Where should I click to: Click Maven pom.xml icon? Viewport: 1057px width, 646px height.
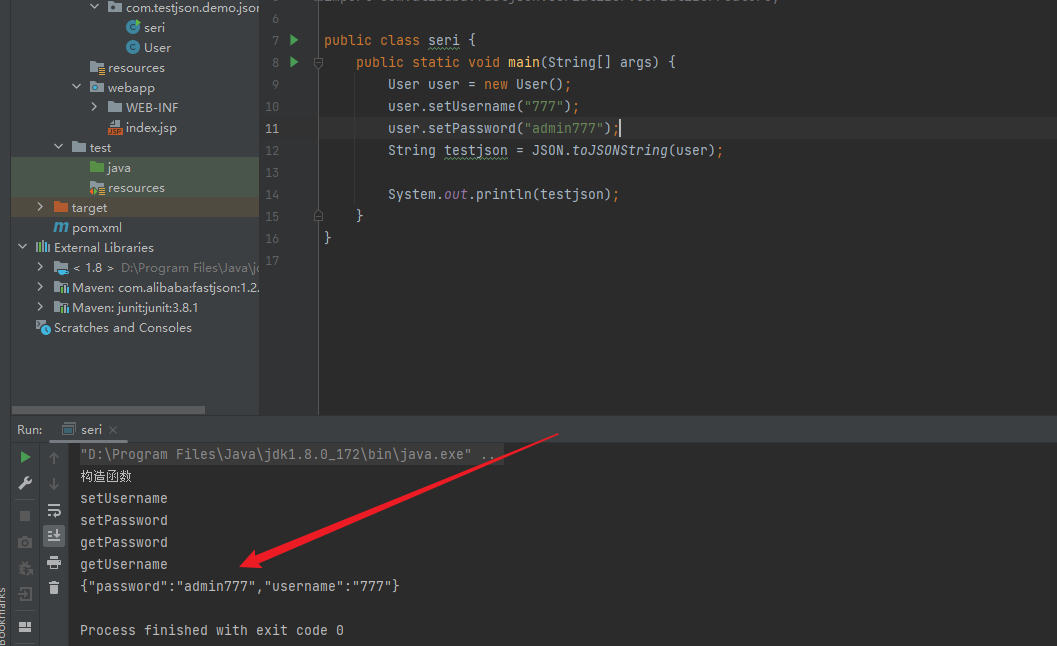61,227
